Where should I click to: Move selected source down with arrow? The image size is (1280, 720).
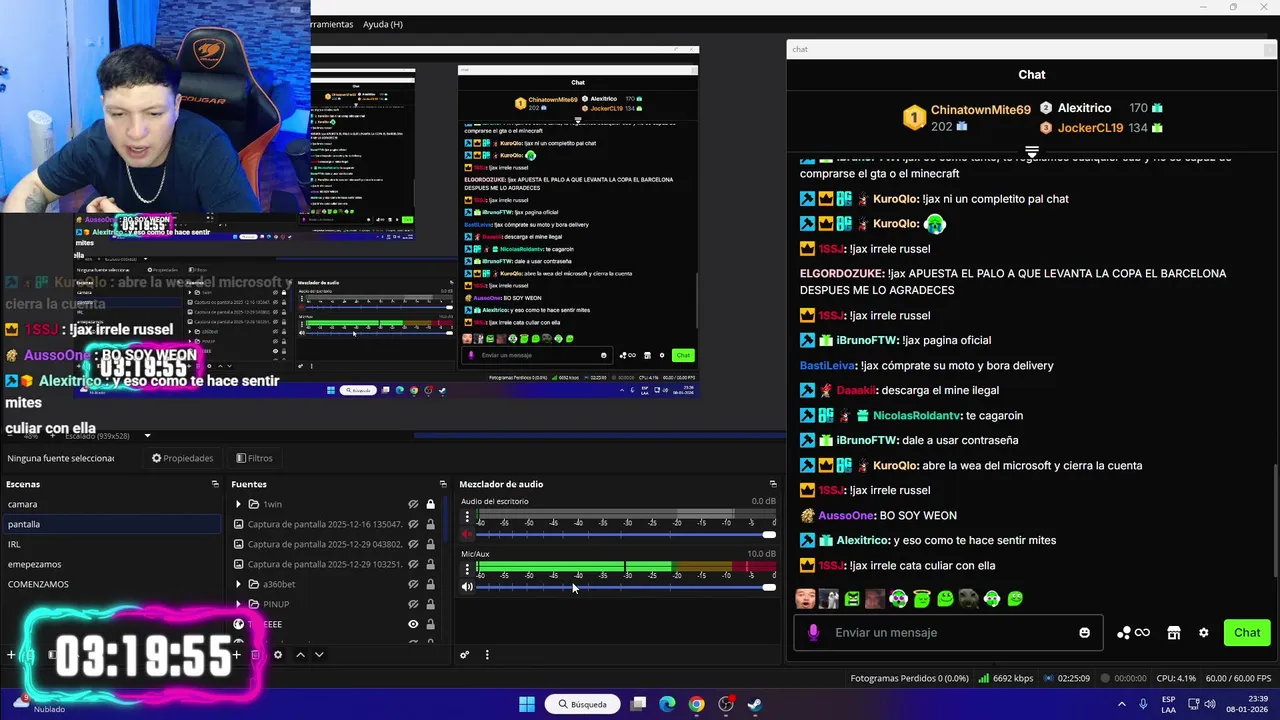(x=319, y=655)
